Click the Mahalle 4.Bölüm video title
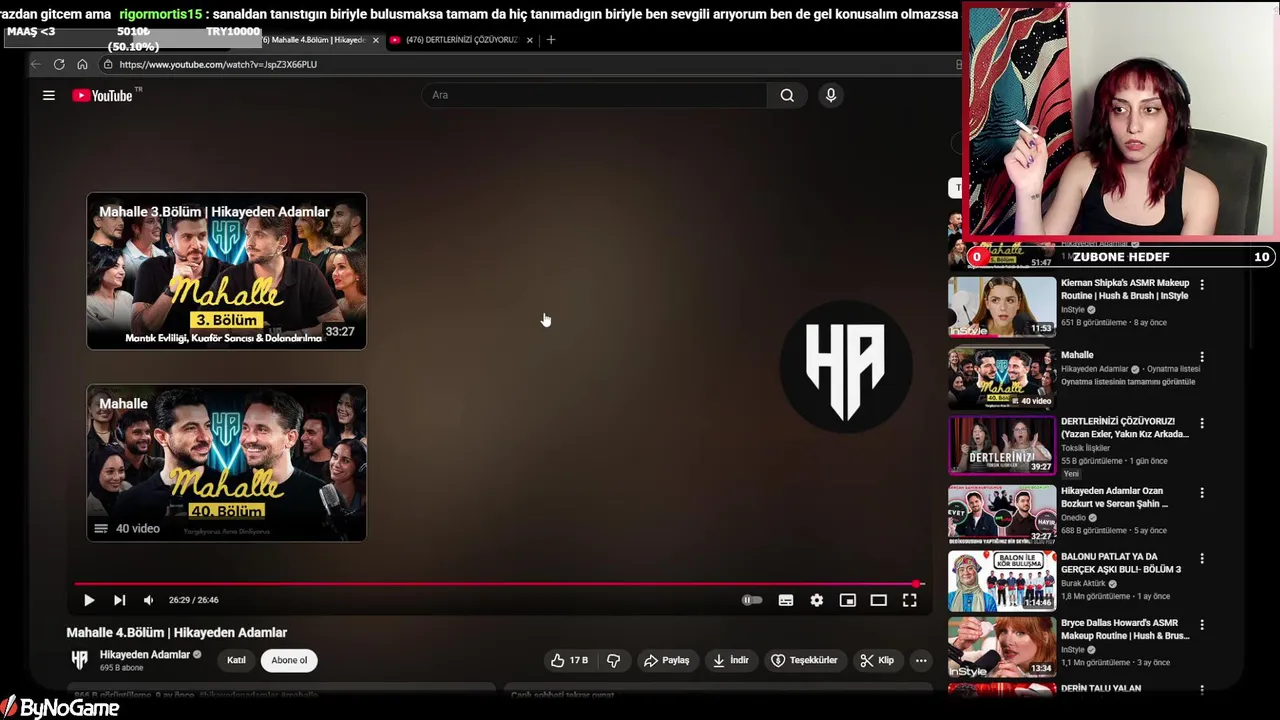 (177, 632)
